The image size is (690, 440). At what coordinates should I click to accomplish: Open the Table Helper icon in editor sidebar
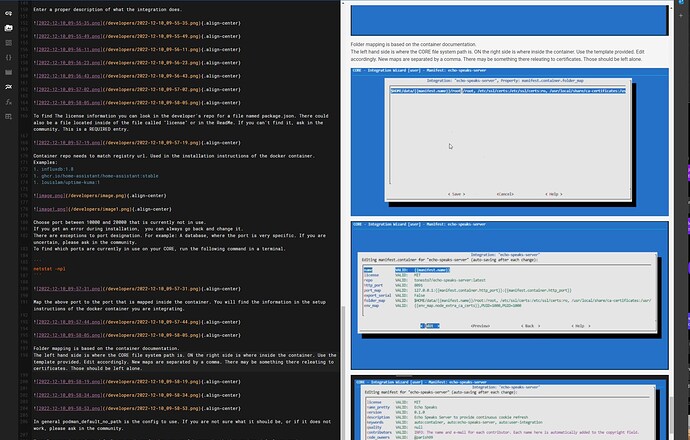(x=8, y=117)
